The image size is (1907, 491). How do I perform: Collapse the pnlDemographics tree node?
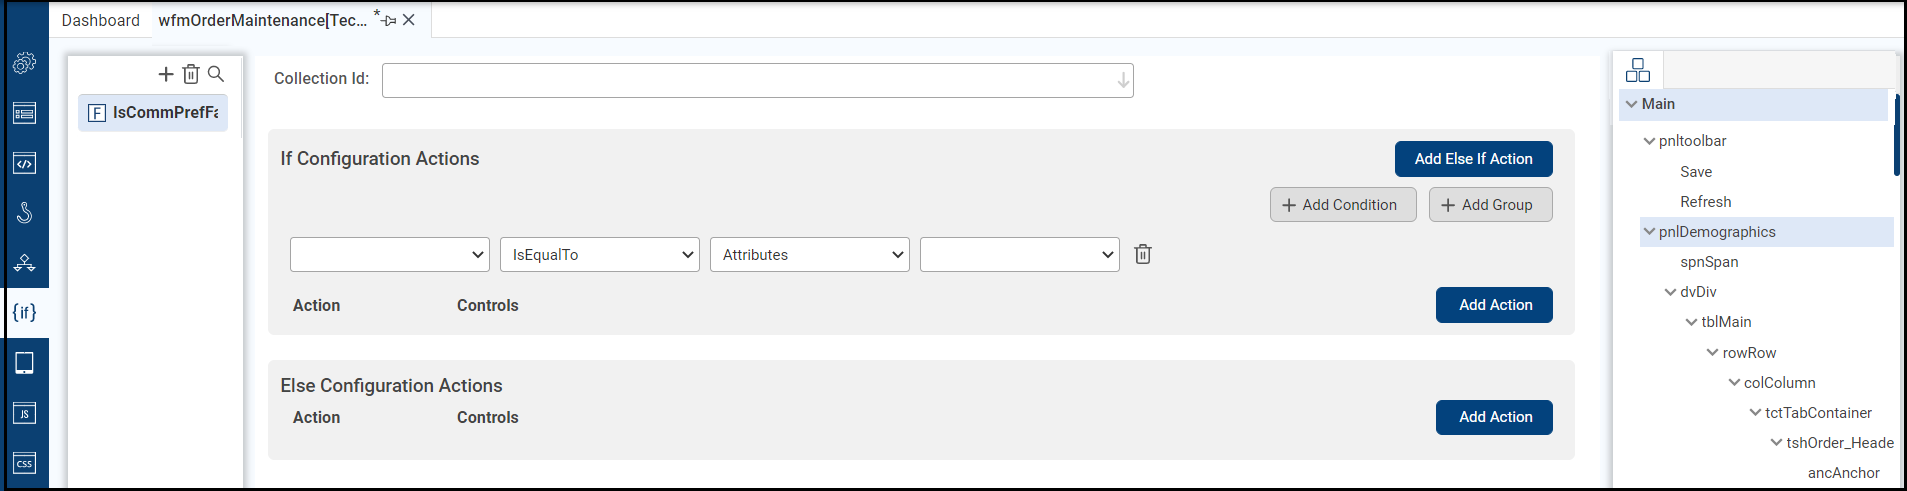coord(1649,232)
